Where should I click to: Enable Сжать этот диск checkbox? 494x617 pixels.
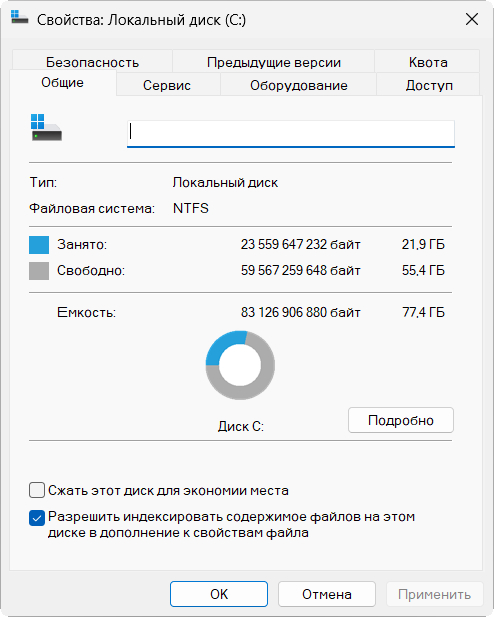click(x=37, y=490)
